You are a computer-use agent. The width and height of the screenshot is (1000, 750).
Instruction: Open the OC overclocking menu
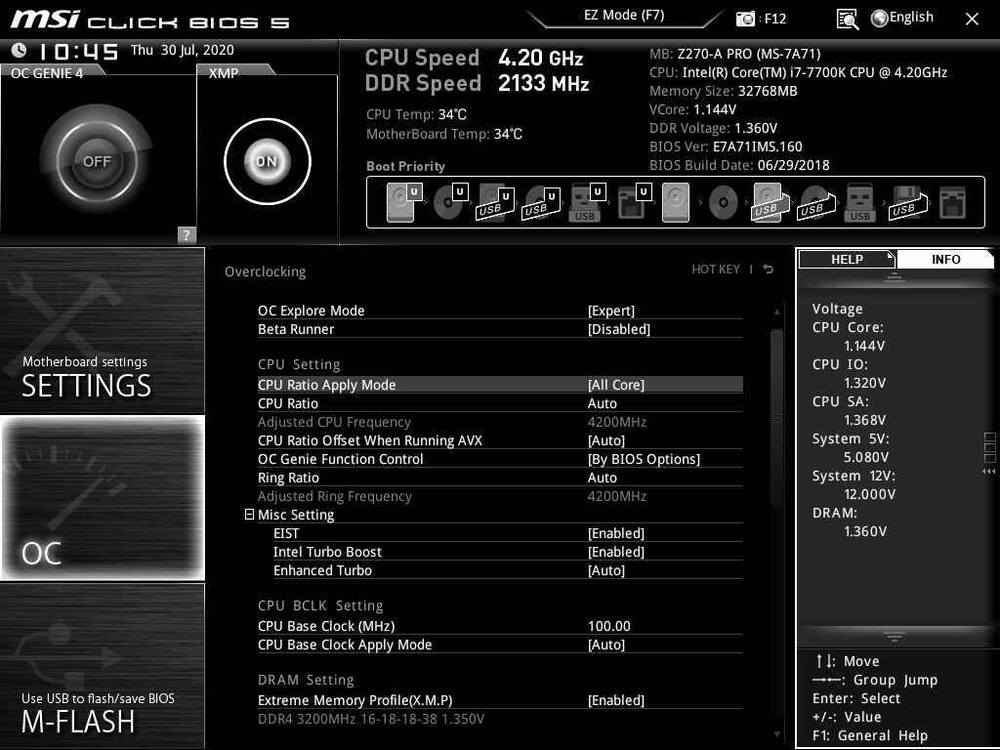tap(102, 498)
